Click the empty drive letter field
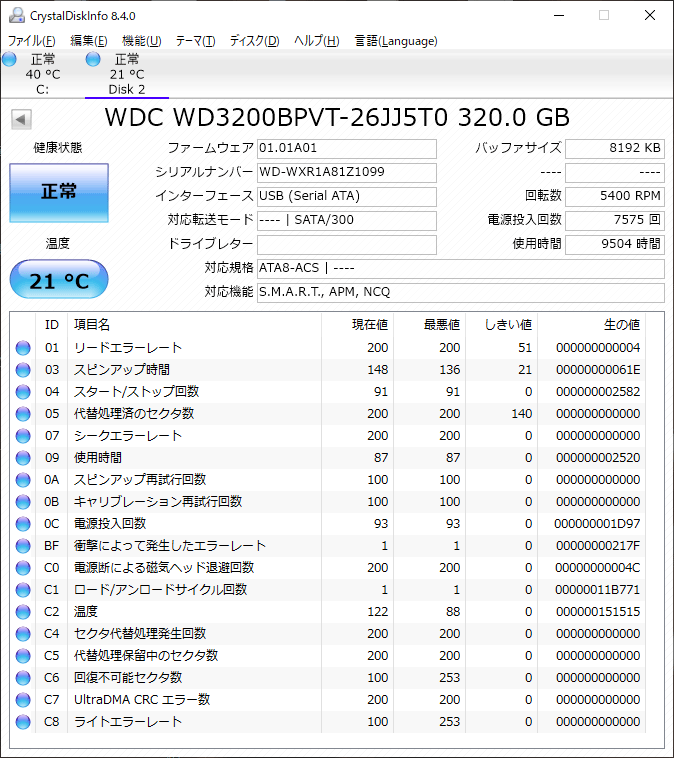 [347, 244]
